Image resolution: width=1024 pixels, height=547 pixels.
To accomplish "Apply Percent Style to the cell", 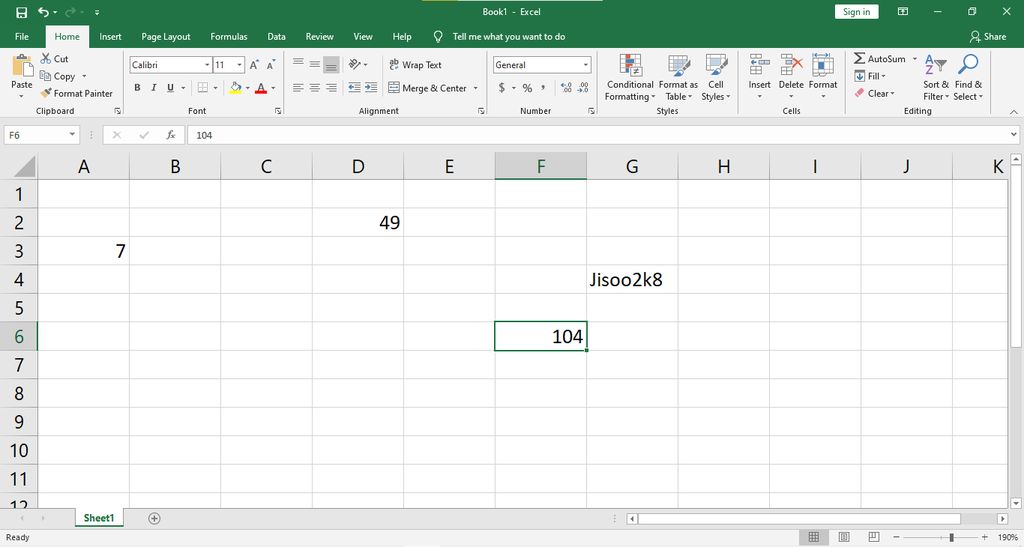I will point(527,87).
